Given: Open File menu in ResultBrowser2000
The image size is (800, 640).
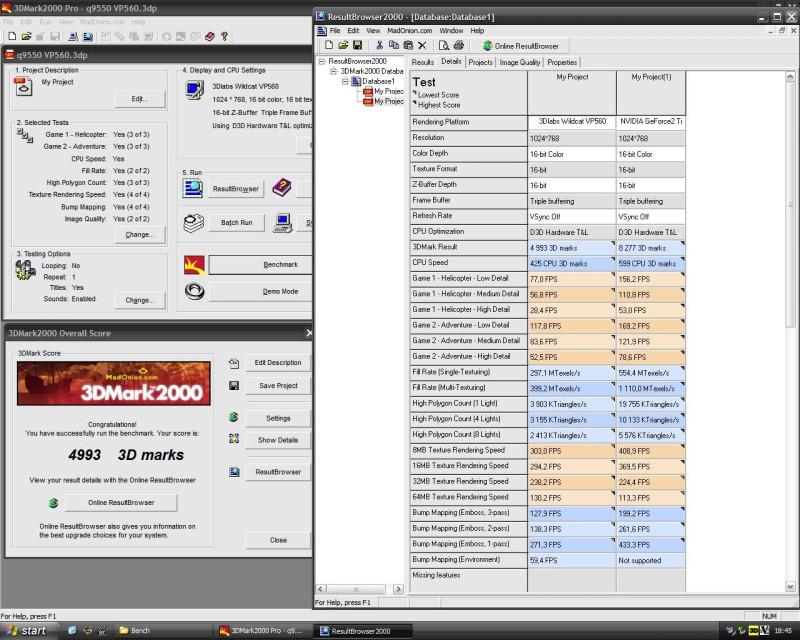Looking at the screenshot, I should click(x=335, y=31).
